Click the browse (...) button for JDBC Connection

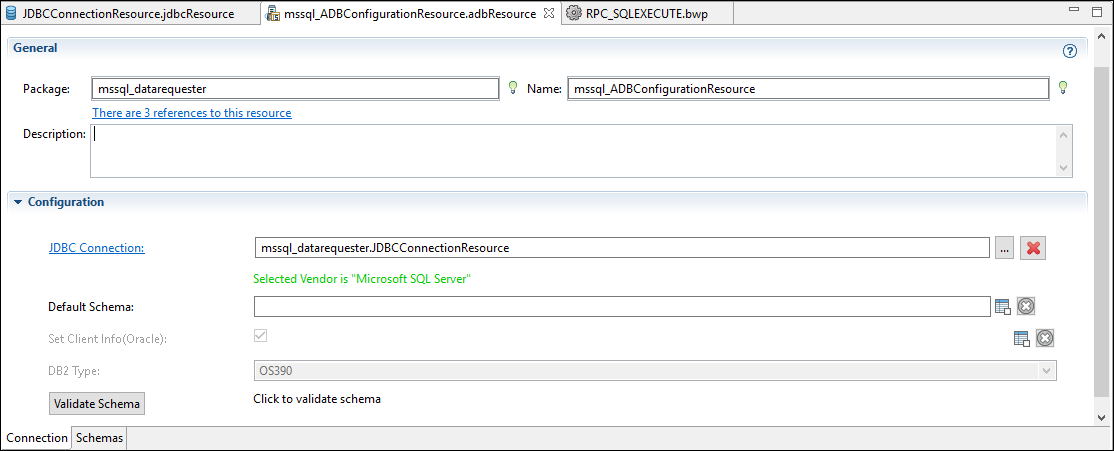click(x=1005, y=248)
